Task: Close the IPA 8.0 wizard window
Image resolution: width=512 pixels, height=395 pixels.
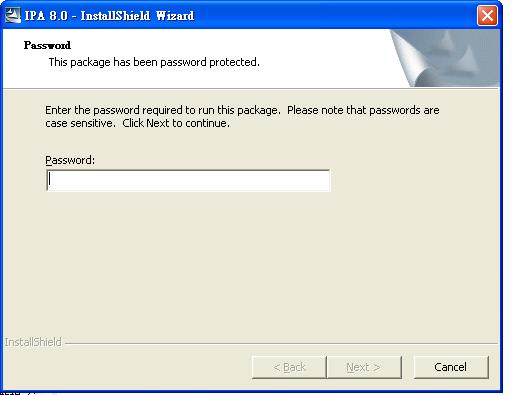Action: click(x=487, y=15)
